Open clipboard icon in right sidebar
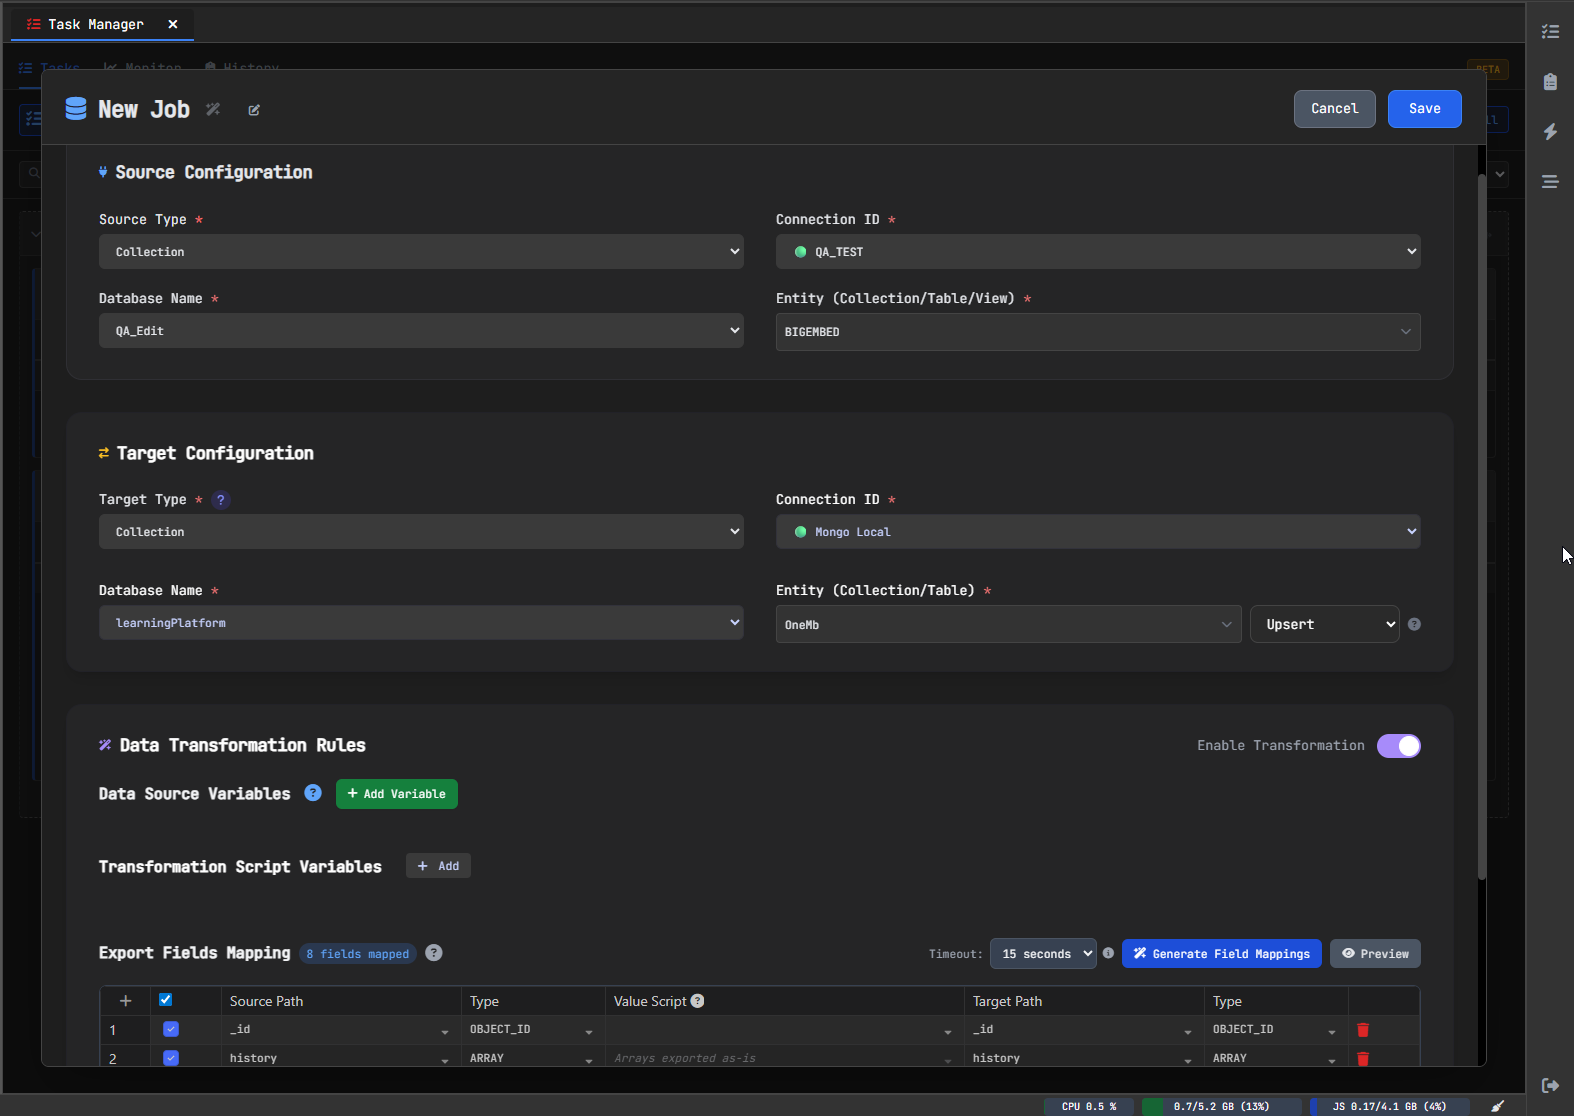 tap(1550, 82)
